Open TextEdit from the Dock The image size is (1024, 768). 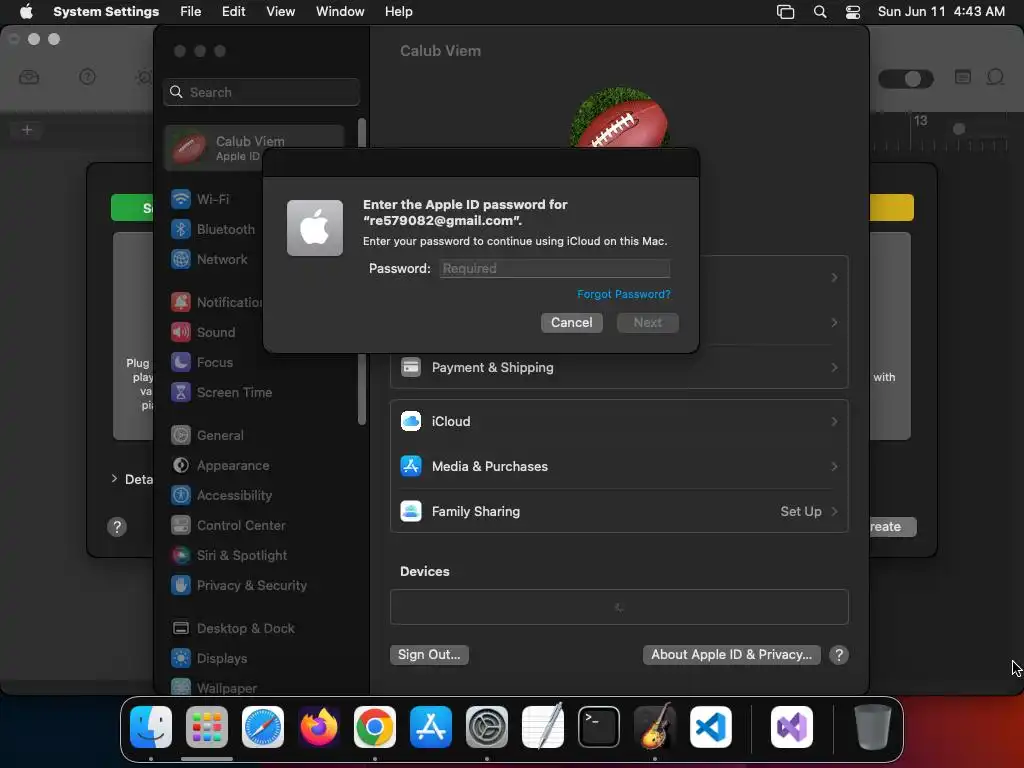click(x=543, y=727)
